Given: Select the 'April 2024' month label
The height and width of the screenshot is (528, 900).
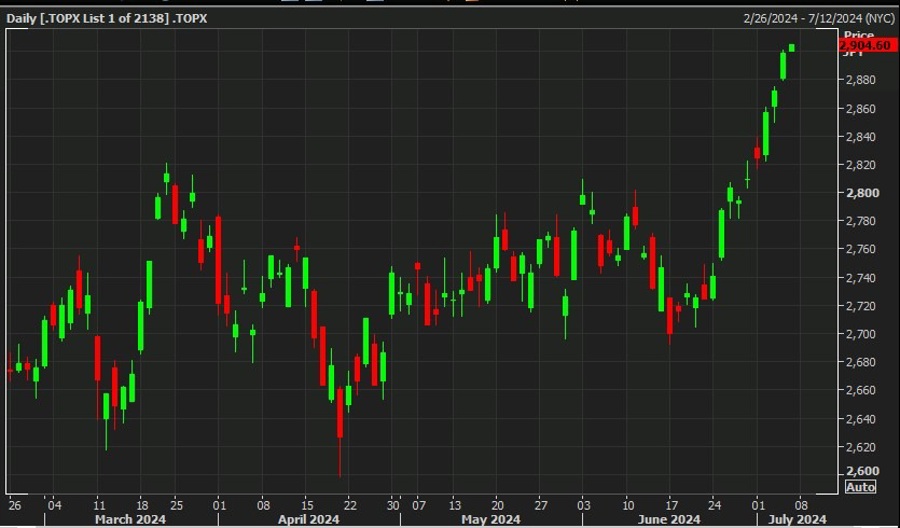Looking at the screenshot, I should point(308,520).
